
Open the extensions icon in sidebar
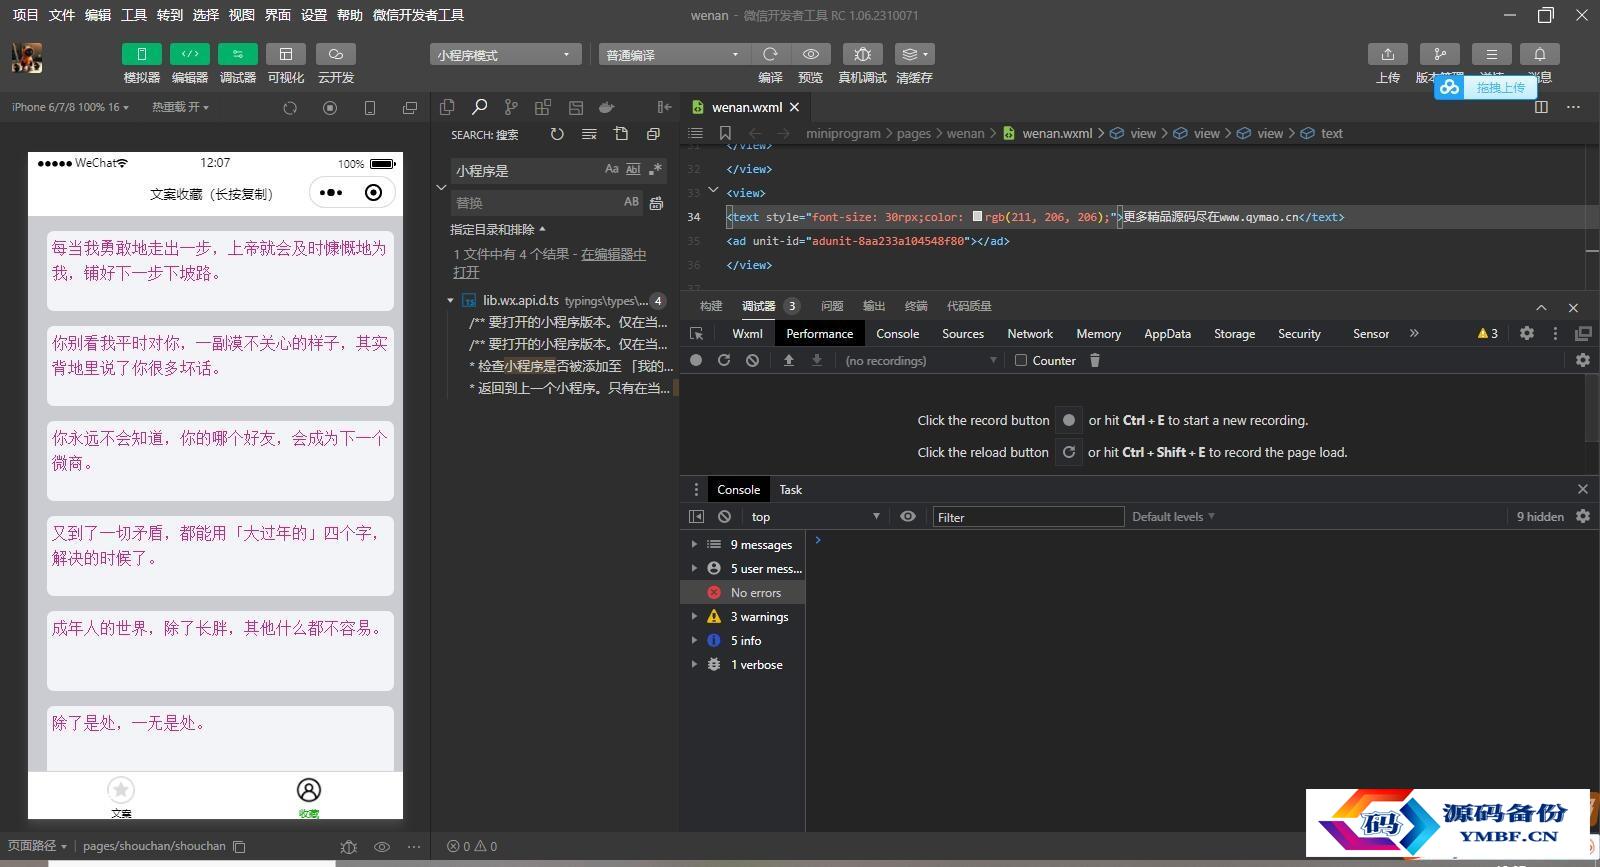543,107
